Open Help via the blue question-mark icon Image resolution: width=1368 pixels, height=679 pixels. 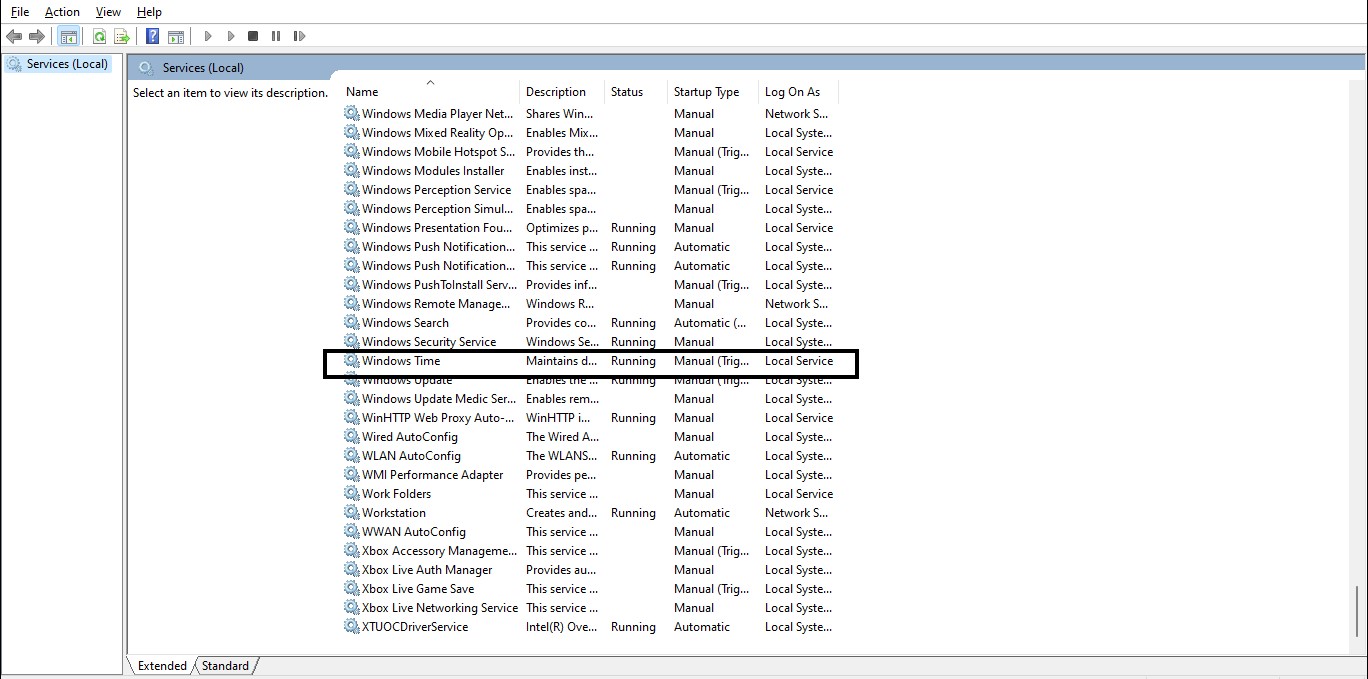click(152, 37)
